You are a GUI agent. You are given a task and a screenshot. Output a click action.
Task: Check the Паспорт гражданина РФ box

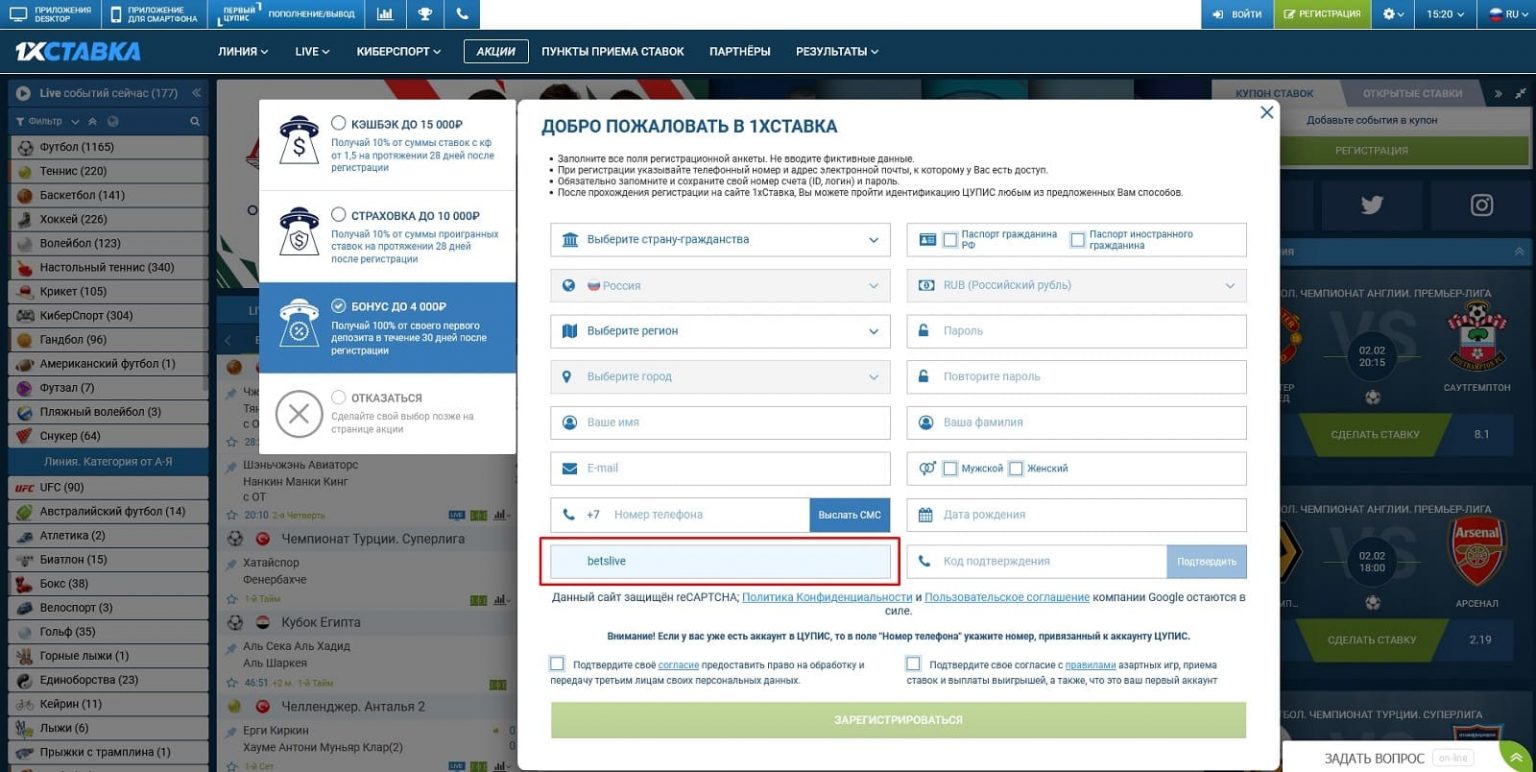tap(950, 239)
